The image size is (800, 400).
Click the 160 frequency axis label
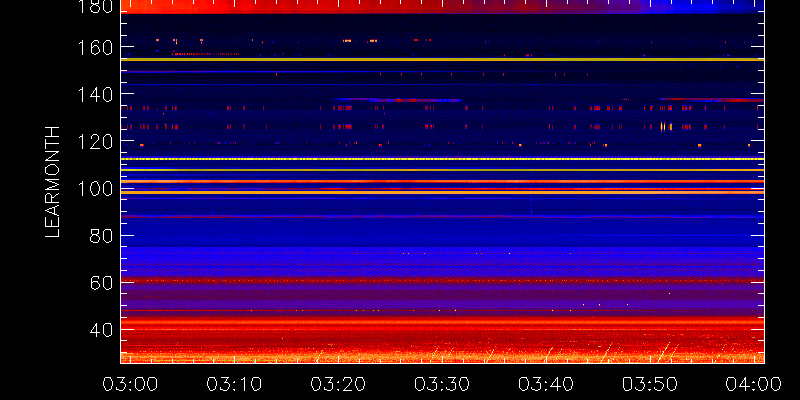point(95,49)
